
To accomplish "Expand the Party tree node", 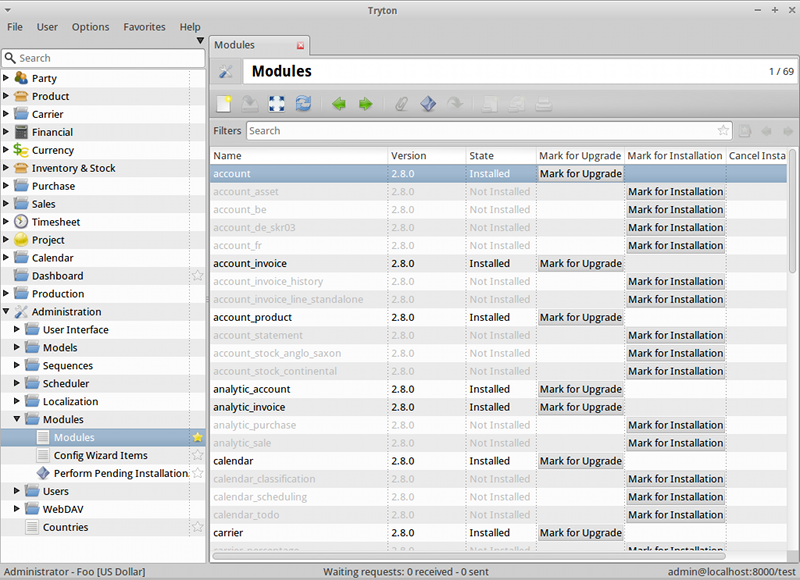I will (7, 78).
